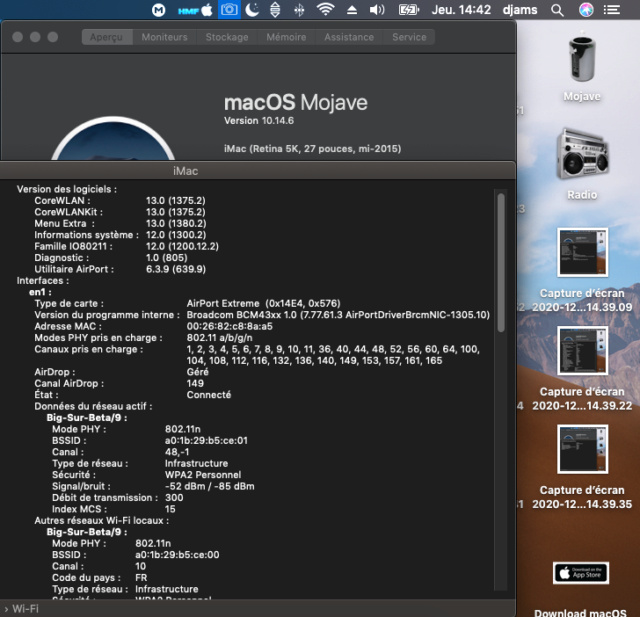Open the djams user menu
Image resolution: width=640 pixels, height=617 pixels.
tap(520, 10)
